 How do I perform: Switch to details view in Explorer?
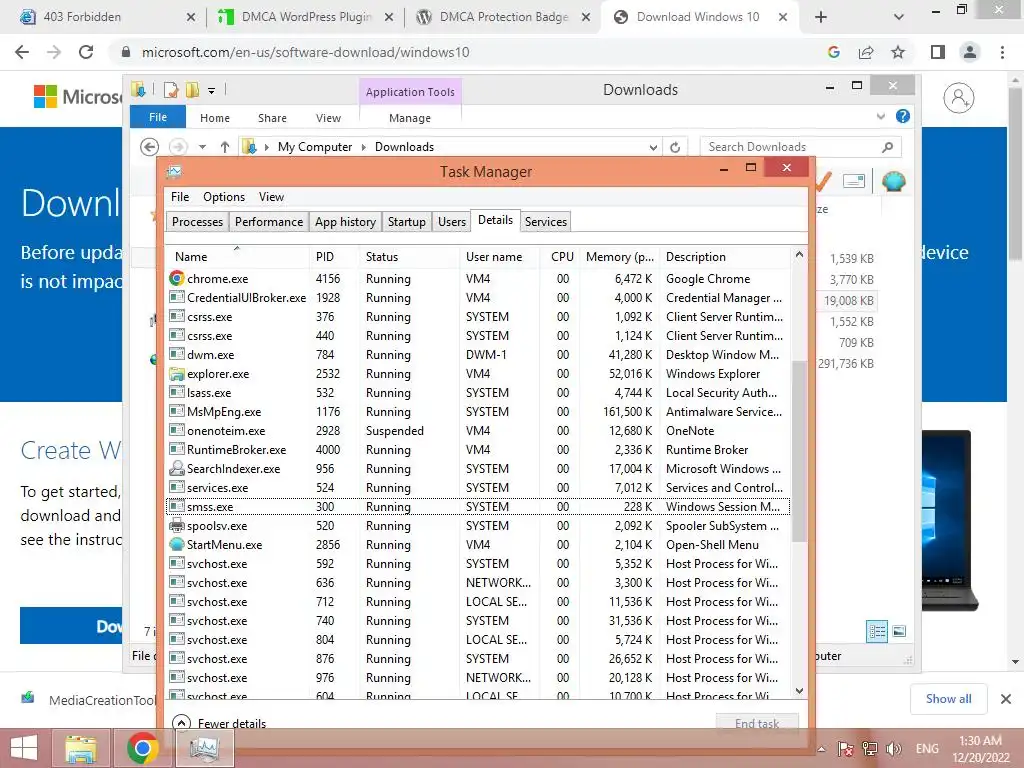pos(877,631)
